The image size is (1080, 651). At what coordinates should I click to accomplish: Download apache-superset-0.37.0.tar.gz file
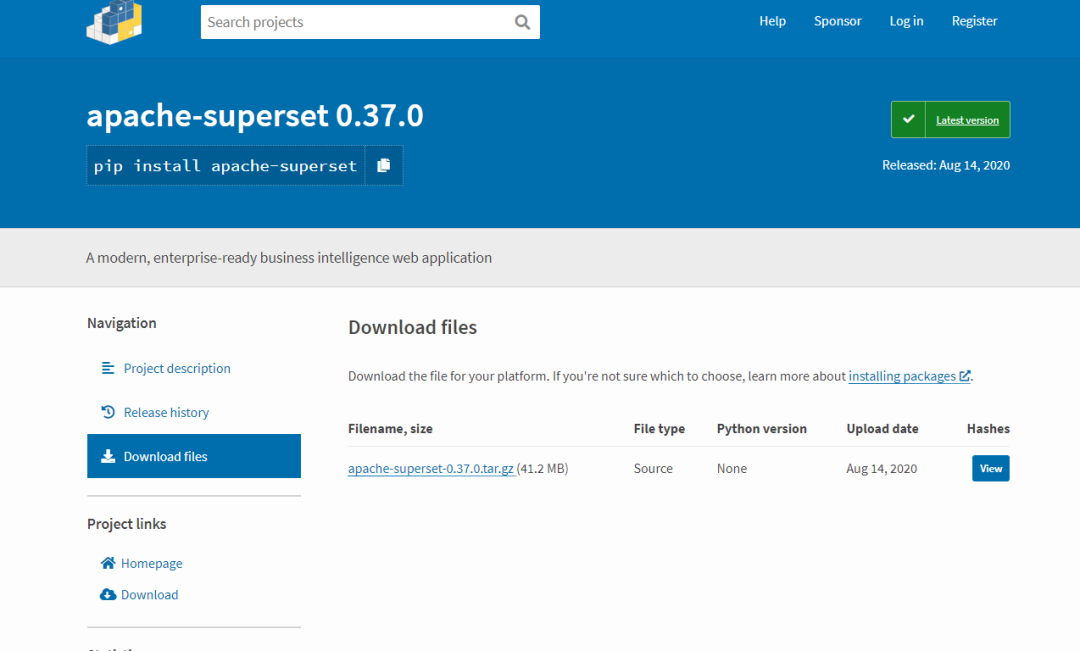pos(431,469)
